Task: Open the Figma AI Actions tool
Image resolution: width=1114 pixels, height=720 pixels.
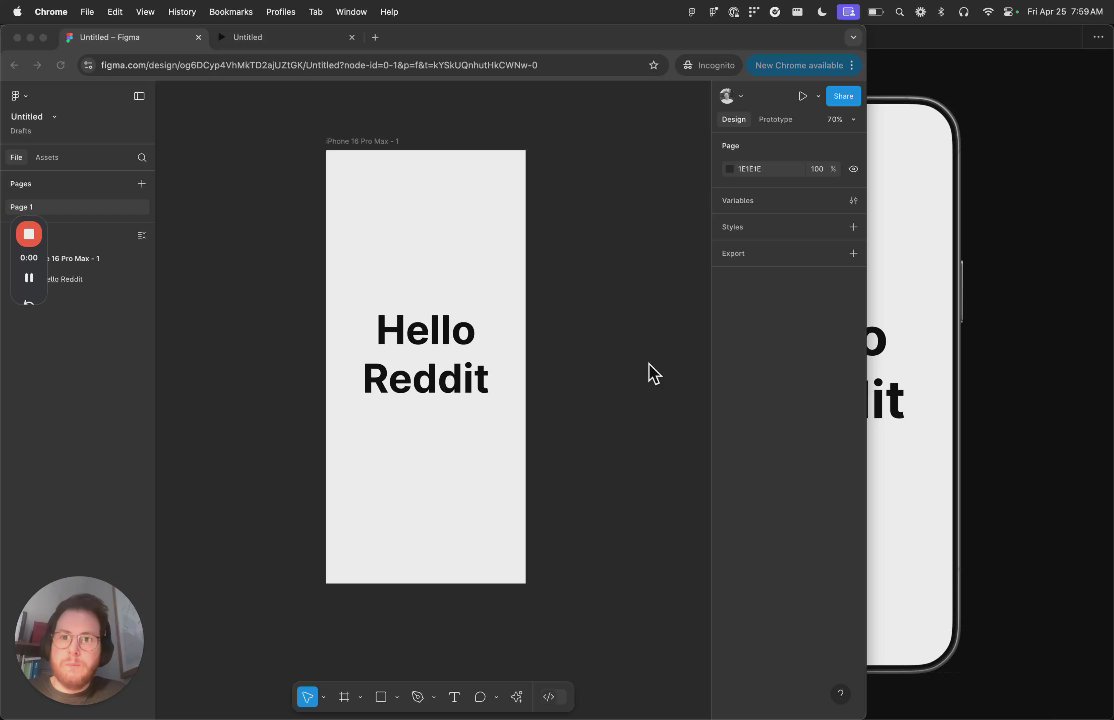Action: click(x=517, y=697)
